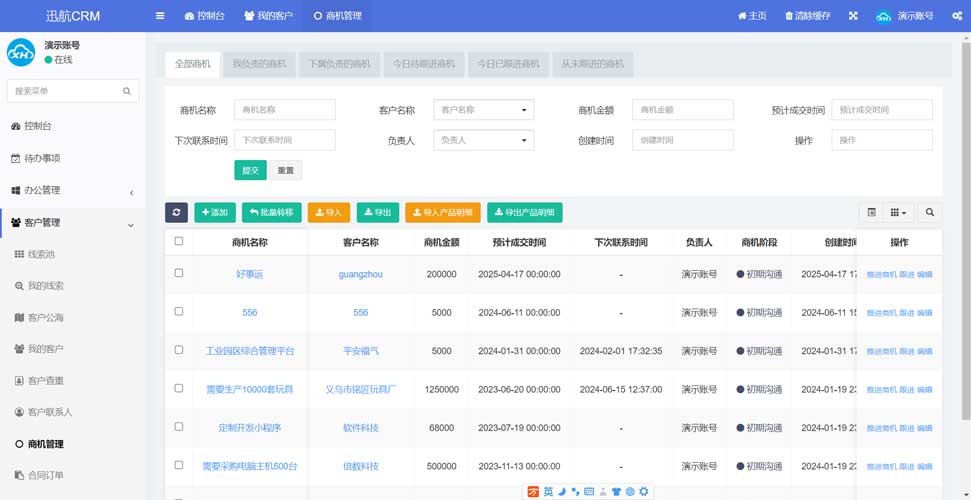
Task: Switch to 今日已跟进商机 tab
Action: pyautogui.click(x=508, y=64)
